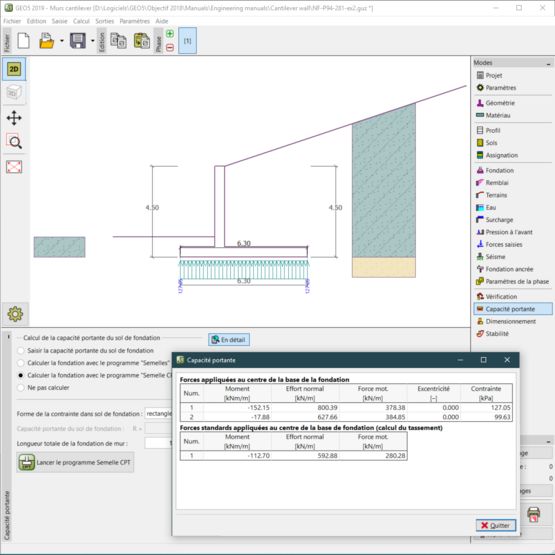Open the Surcharge mode
This screenshot has width=555, height=555.
pyautogui.click(x=499, y=220)
